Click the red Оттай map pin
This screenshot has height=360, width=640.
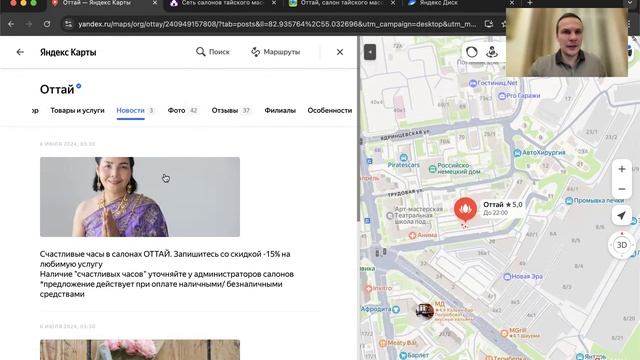(x=465, y=209)
